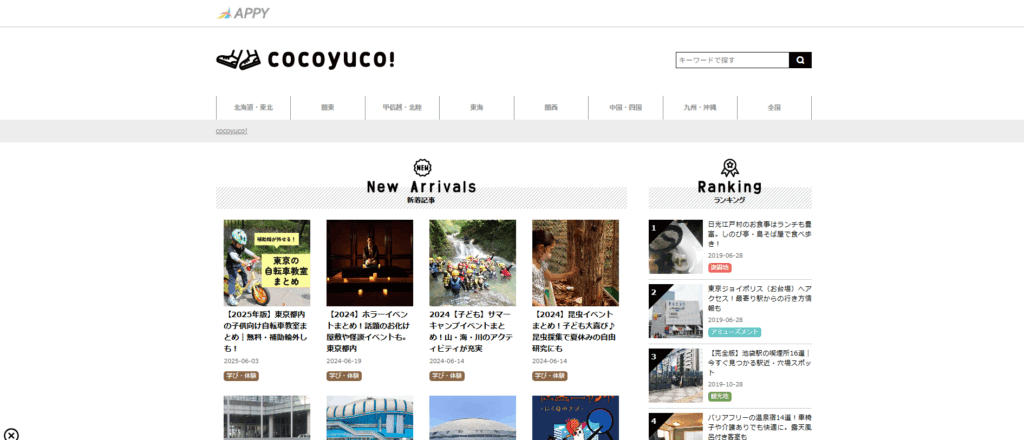Click the Ranking medal ribbon icon
This screenshot has height=440, width=1024.
(x=729, y=167)
